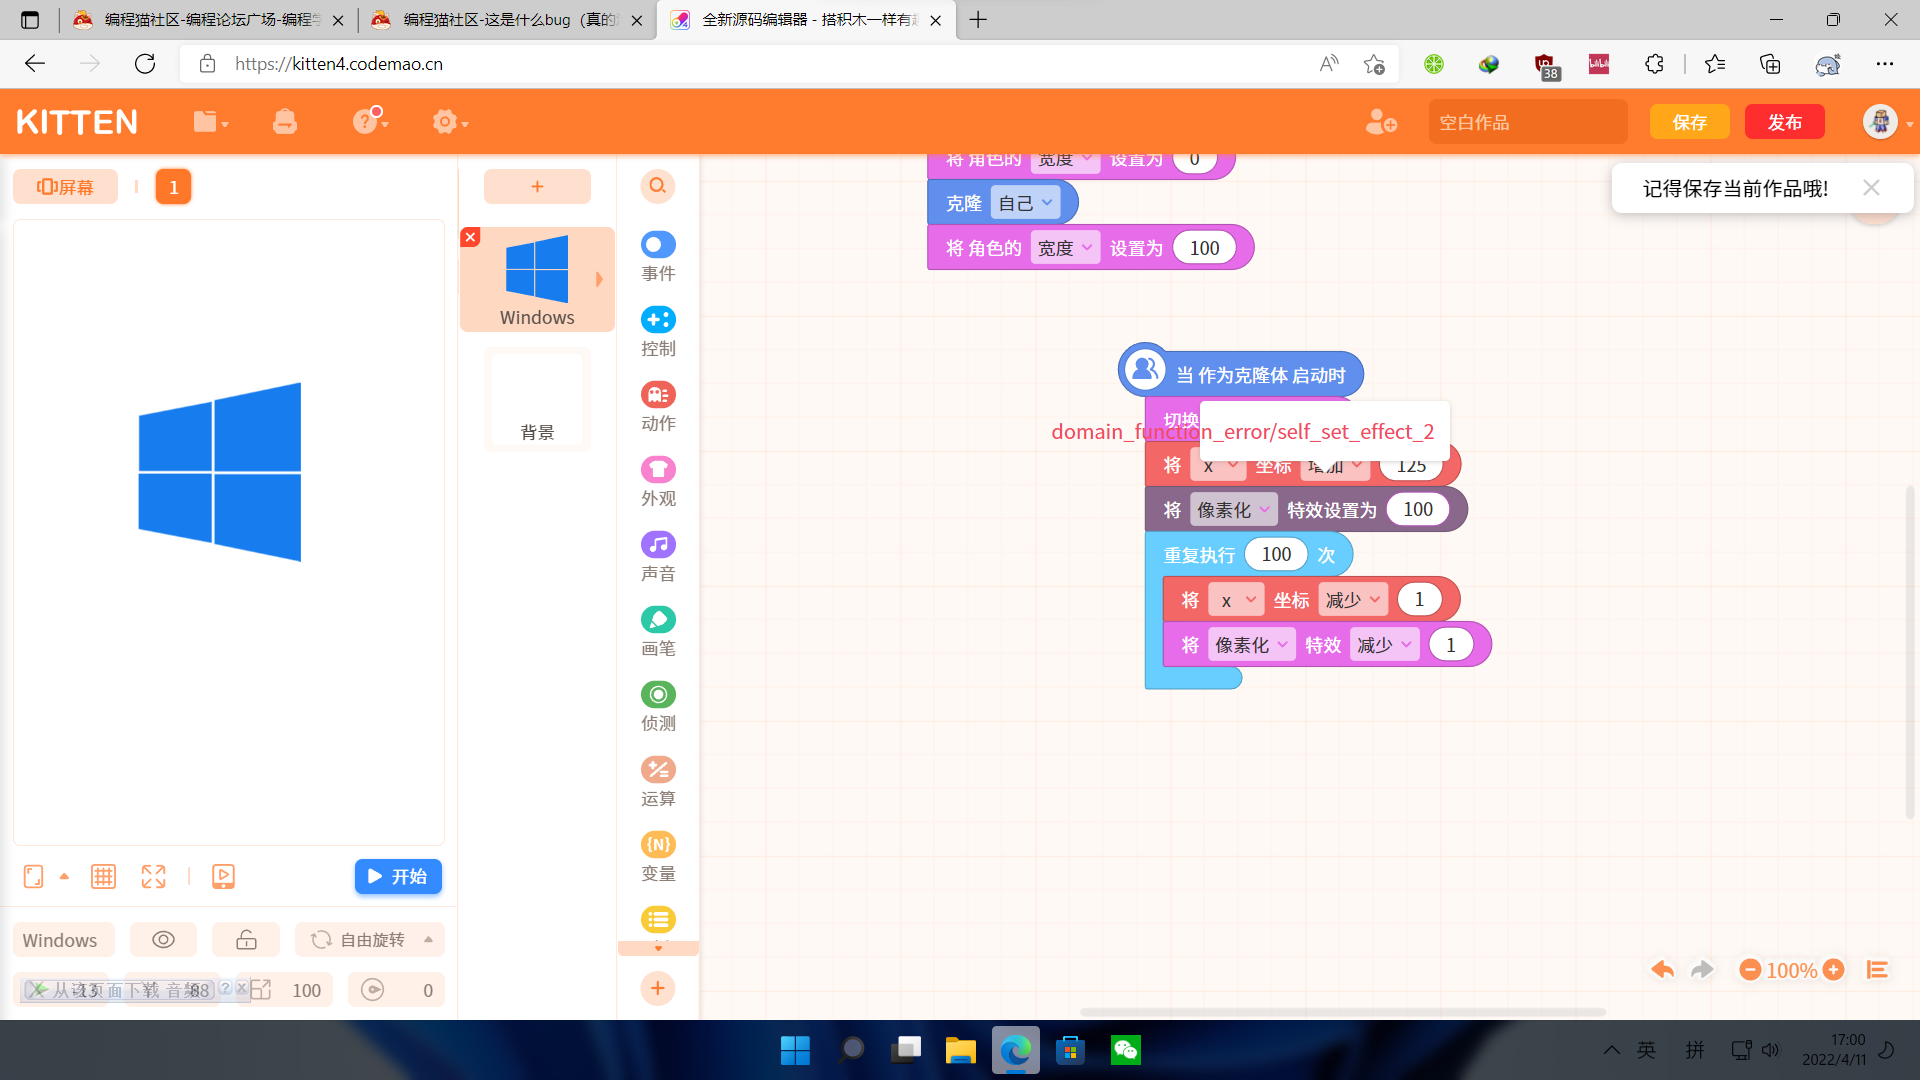This screenshot has width=1920, height=1080.
Task: Toggle the sprite lock icon
Action: (x=246, y=940)
